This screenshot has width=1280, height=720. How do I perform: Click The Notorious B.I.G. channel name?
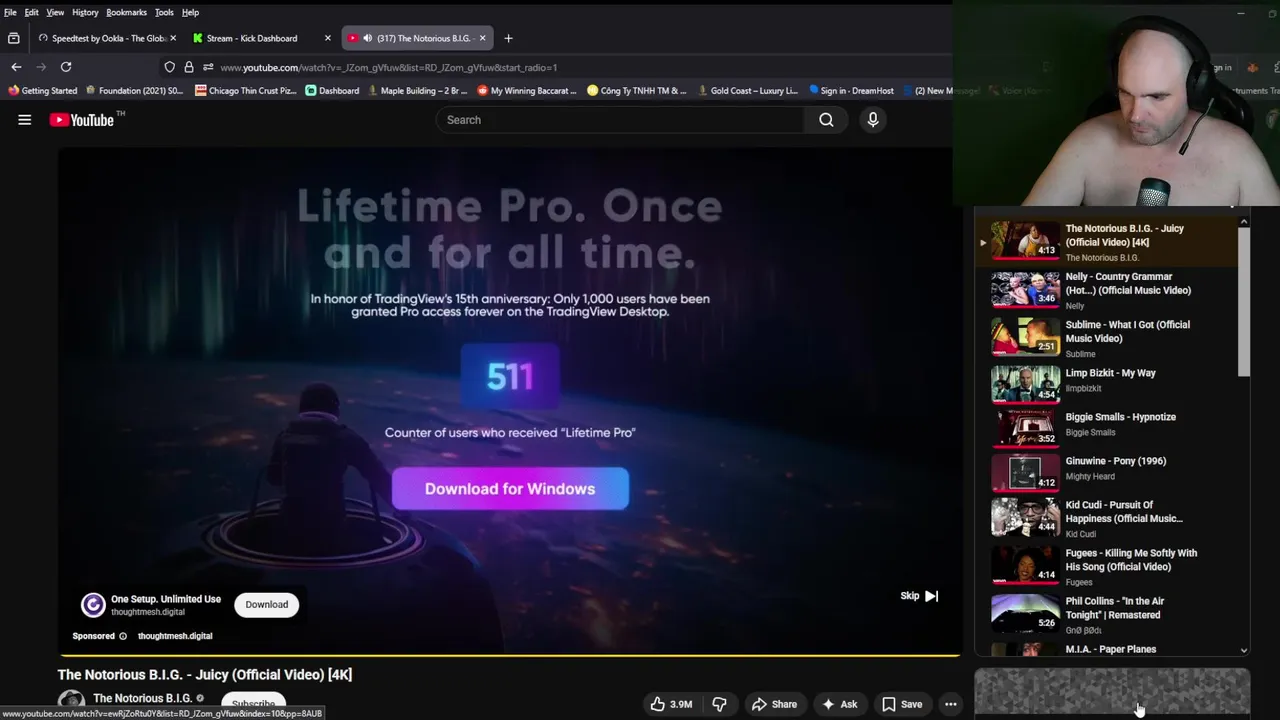point(142,698)
